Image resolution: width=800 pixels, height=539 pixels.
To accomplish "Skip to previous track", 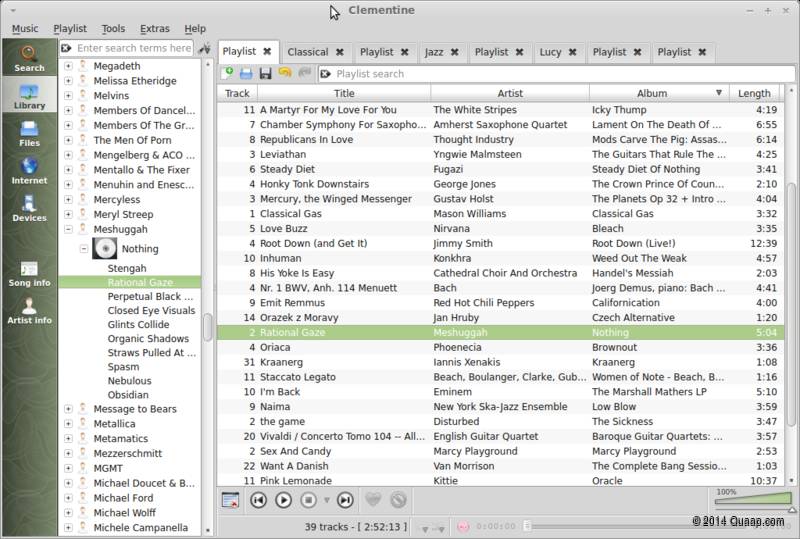I will [259, 500].
